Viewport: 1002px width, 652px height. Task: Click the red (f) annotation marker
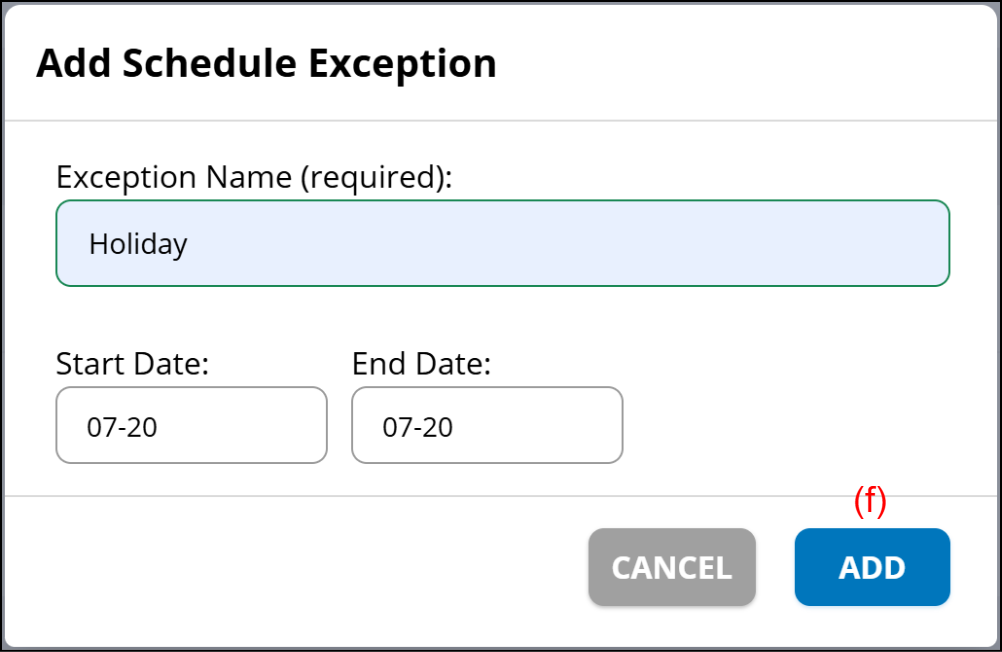click(870, 501)
